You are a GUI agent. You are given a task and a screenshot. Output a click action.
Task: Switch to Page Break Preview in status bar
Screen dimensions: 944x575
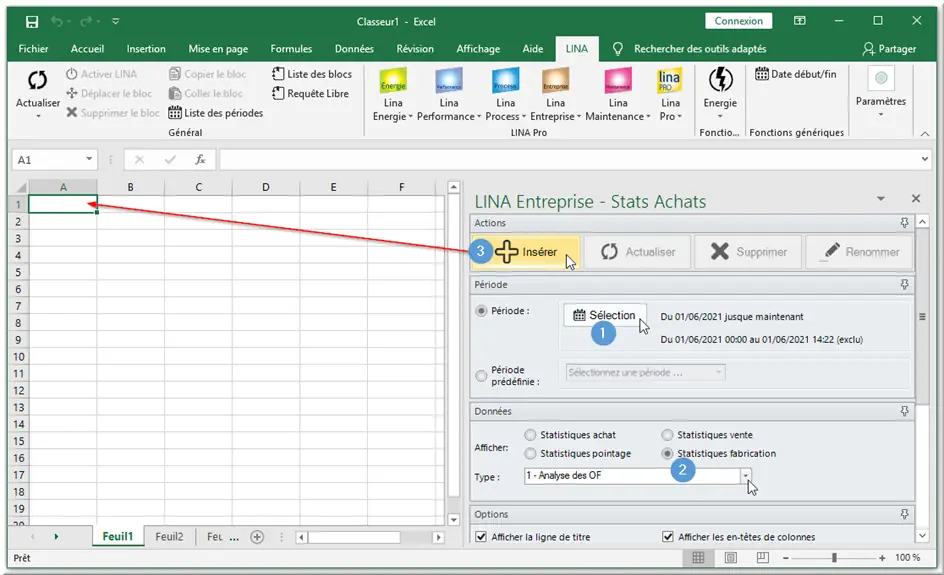pos(763,558)
